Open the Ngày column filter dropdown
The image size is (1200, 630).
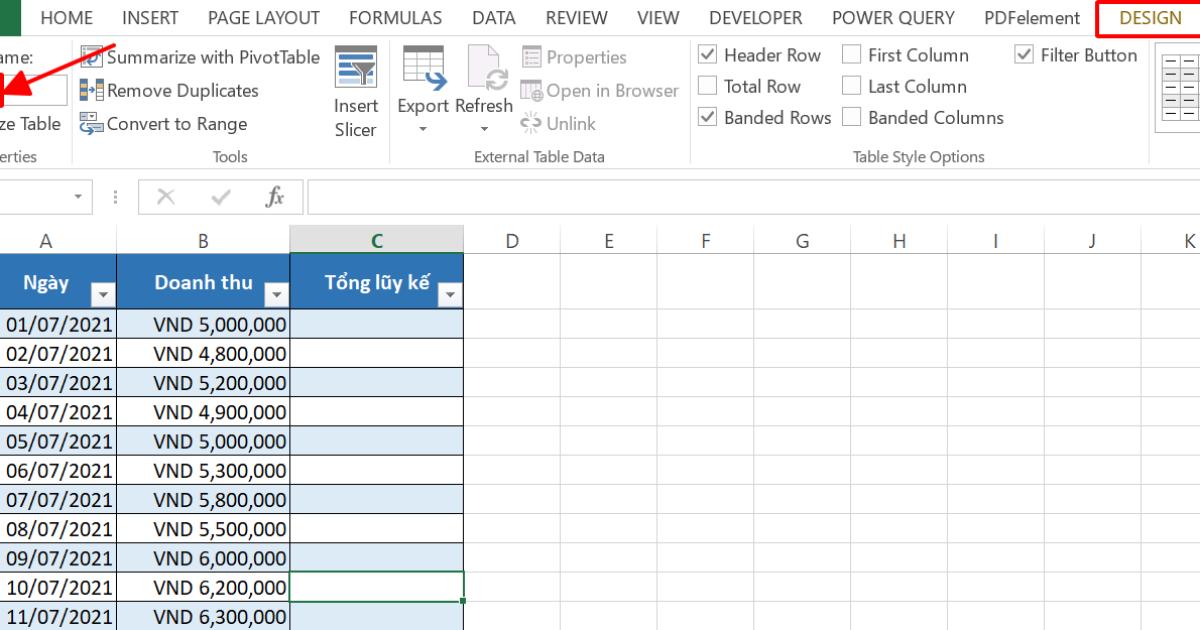(x=103, y=294)
